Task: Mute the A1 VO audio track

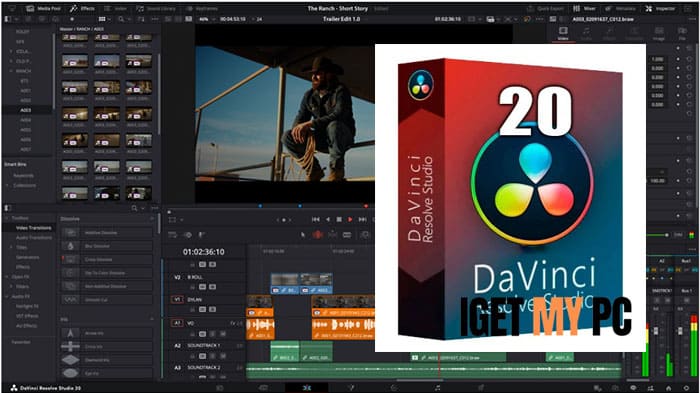Action: 223,334
